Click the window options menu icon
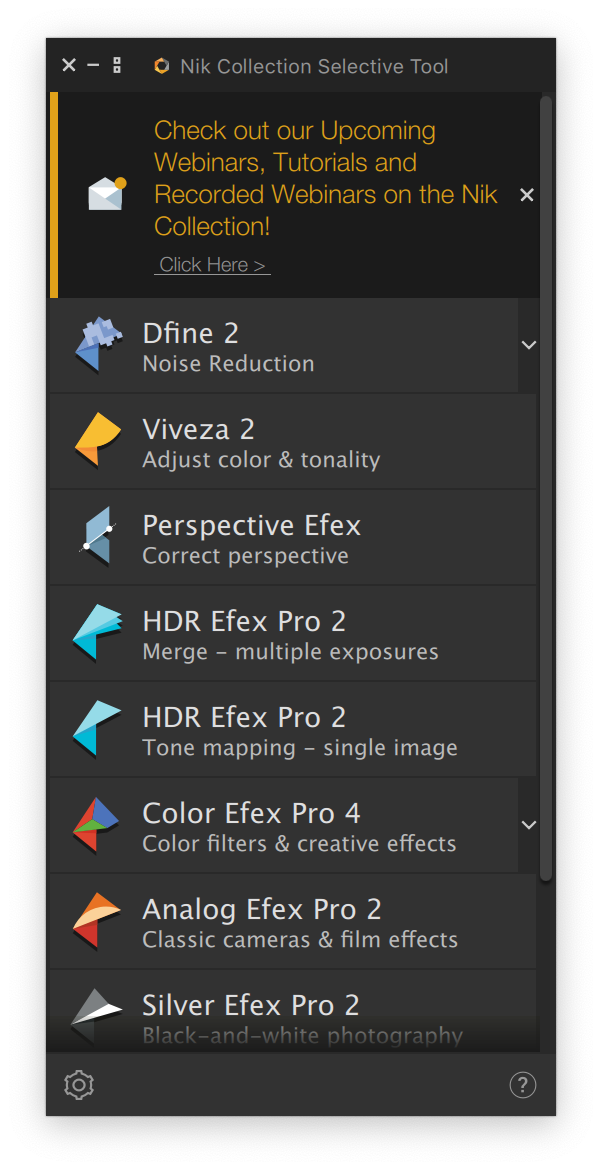This screenshot has width=602, height=1170. point(117,65)
